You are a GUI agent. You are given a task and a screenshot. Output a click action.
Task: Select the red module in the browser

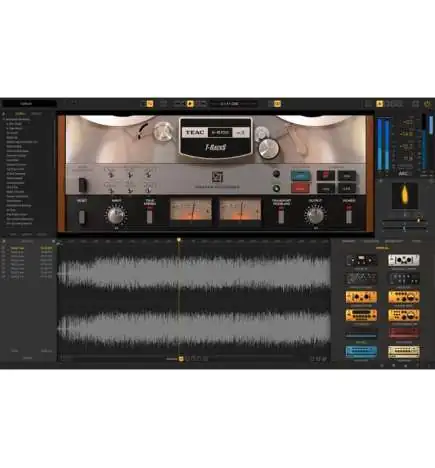404,333
